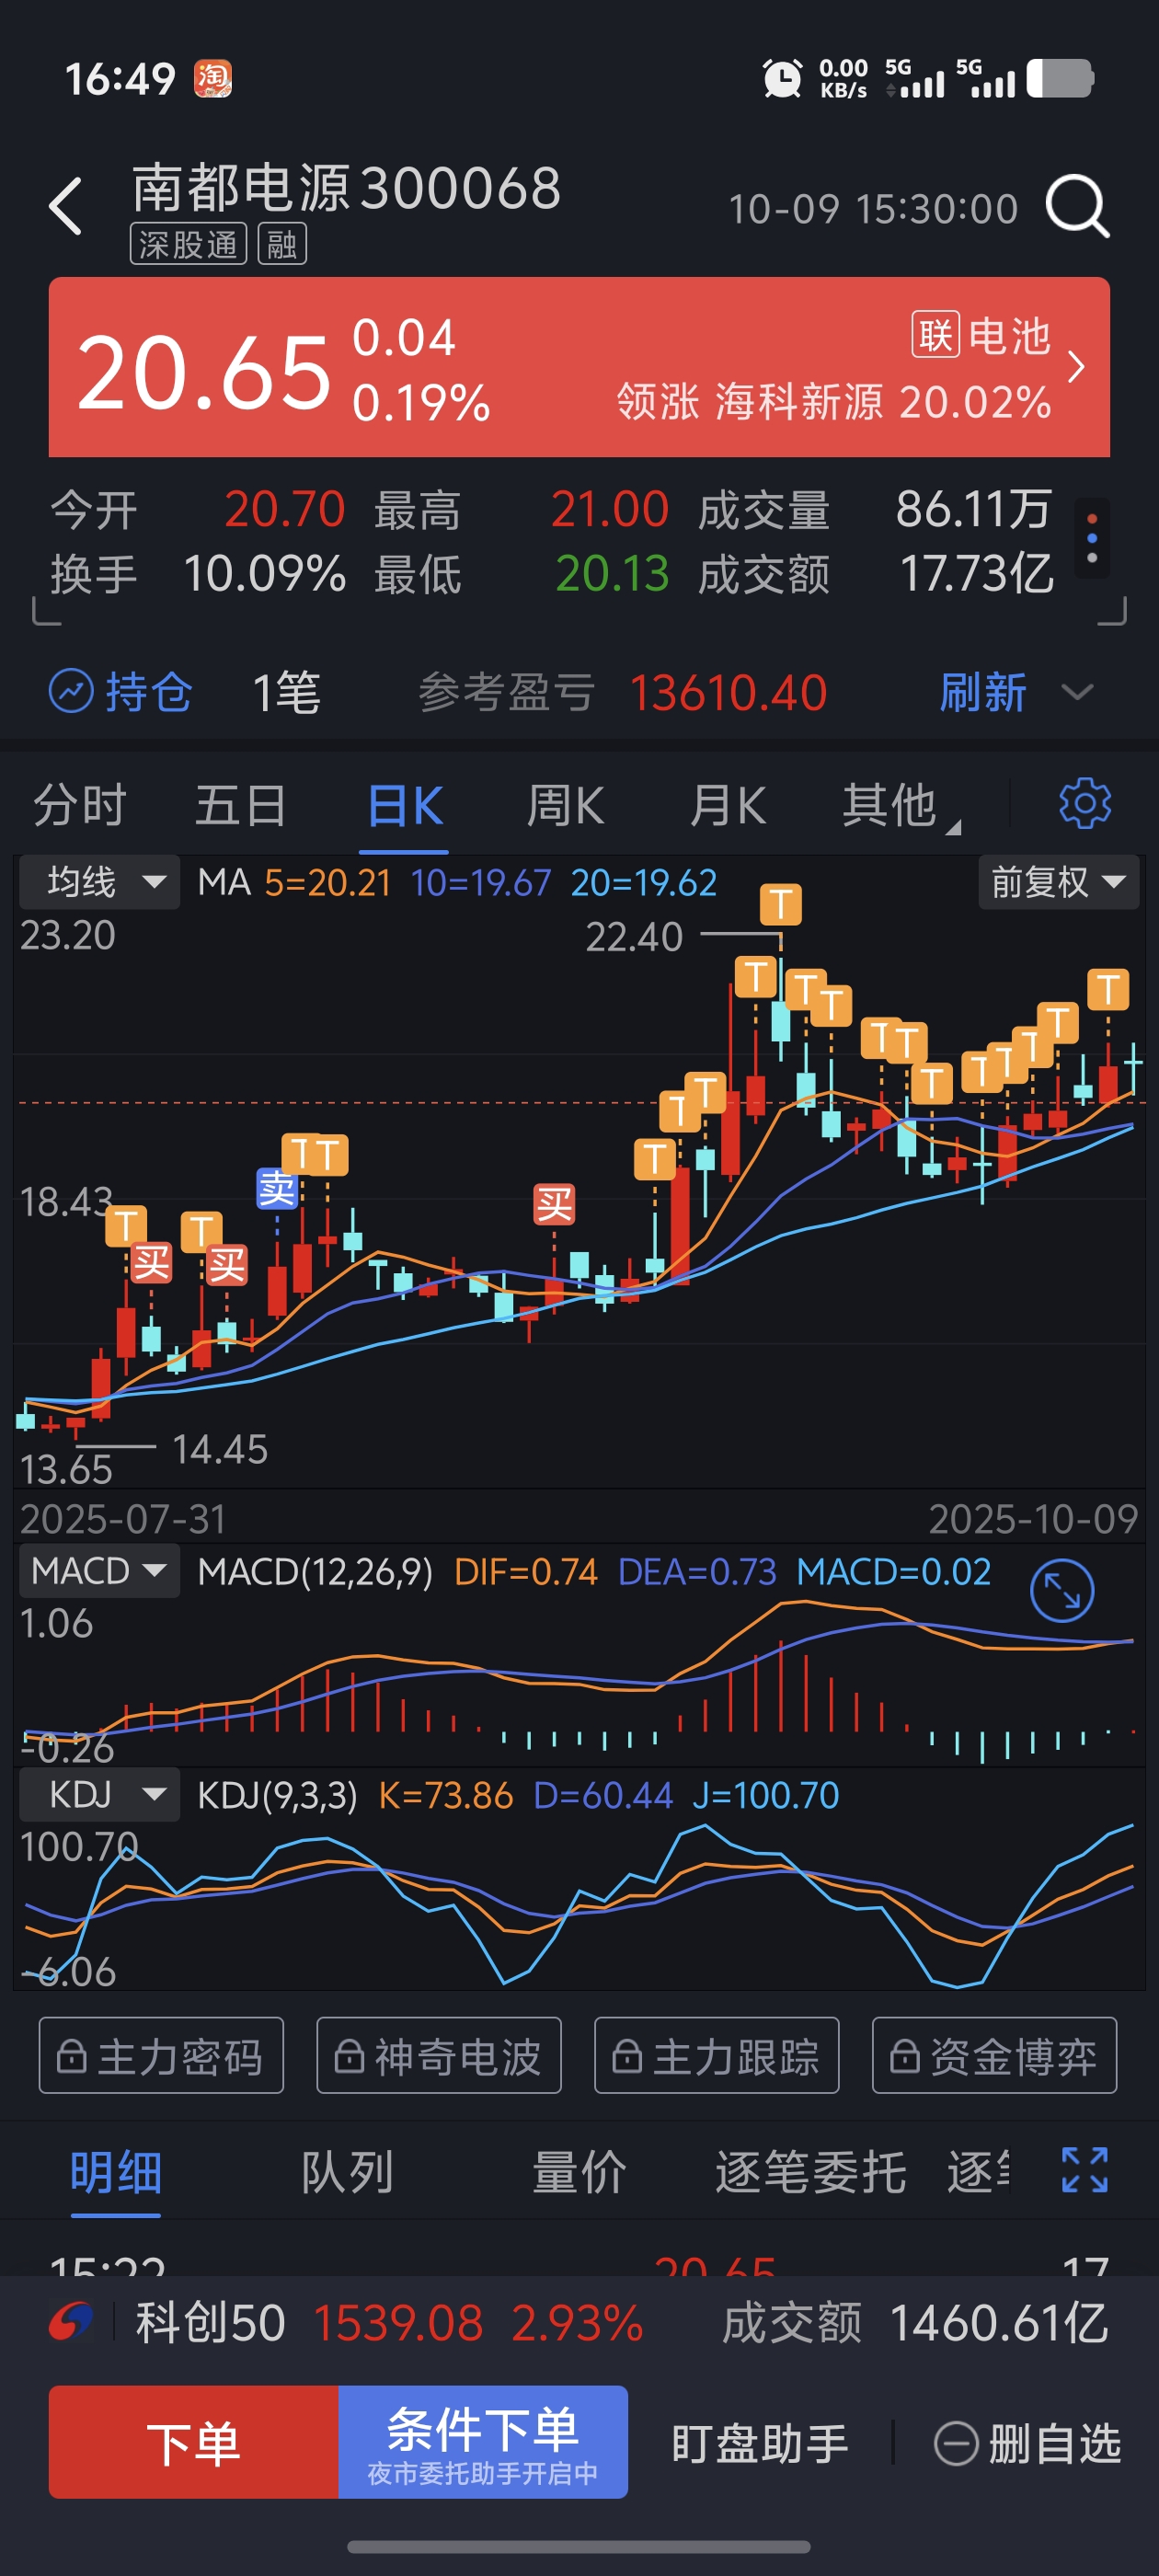1159x2576 pixels.
Task: Tap the alarm clock status icon
Action: pos(782,78)
